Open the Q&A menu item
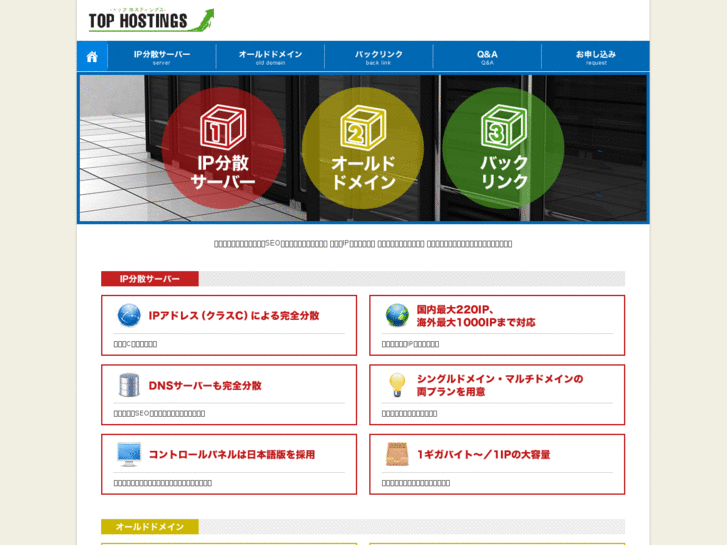Image resolution: width=727 pixels, height=545 pixels. coord(487,57)
